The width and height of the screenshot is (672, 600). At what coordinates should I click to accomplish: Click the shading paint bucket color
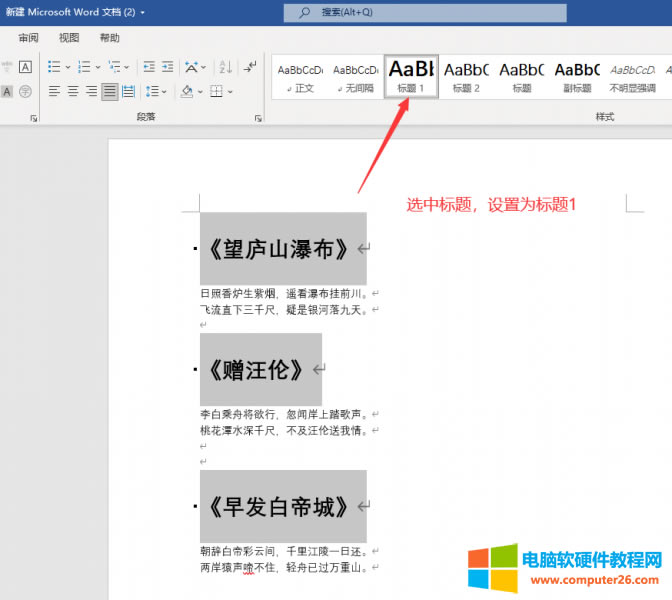(186, 91)
